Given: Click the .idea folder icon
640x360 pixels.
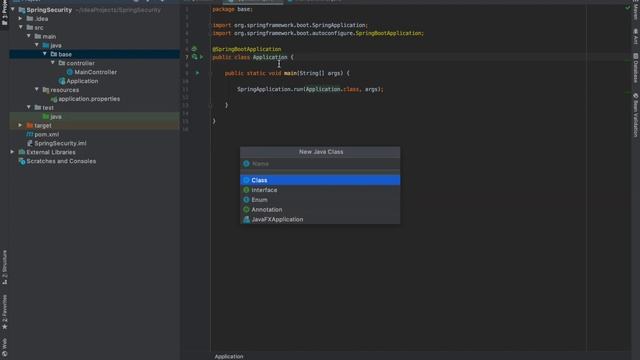Looking at the screenshot, I should pos(30,18).
